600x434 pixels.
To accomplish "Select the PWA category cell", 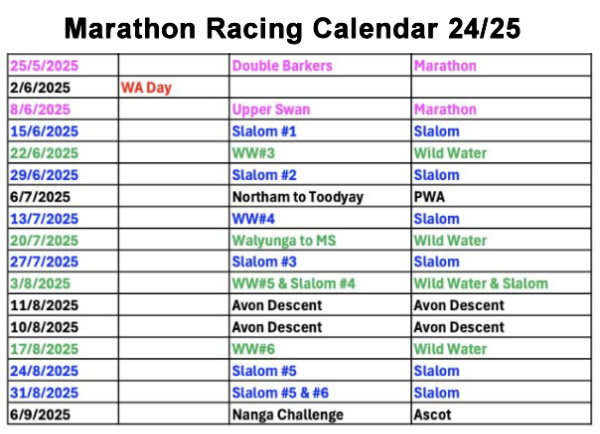I will coord(429,197).
